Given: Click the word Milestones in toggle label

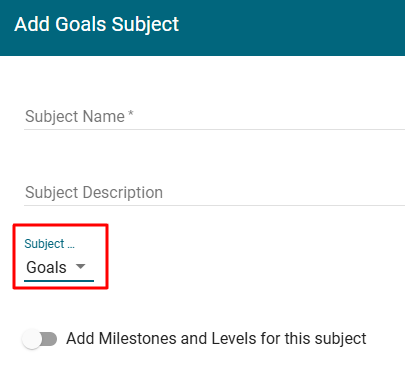Looking at the screenshot, I should (138, 338).
